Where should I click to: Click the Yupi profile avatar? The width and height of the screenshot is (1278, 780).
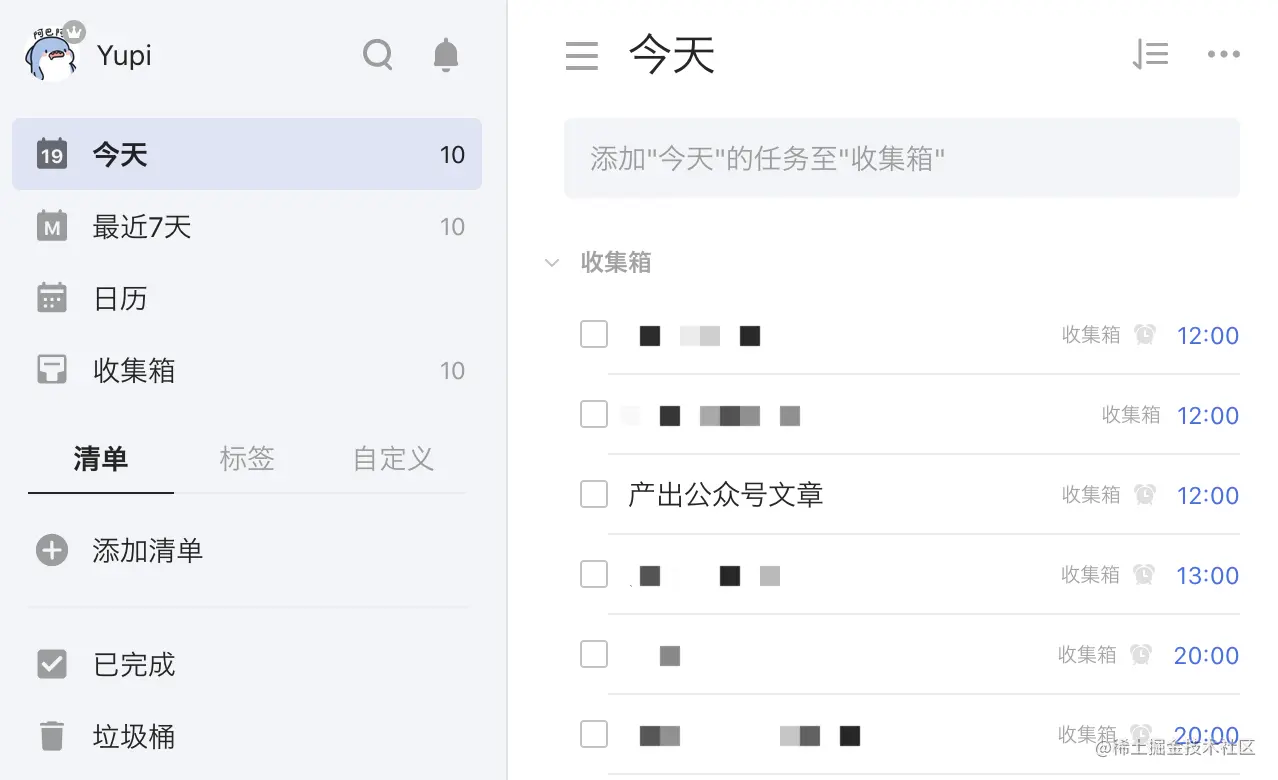coord(50,55)
